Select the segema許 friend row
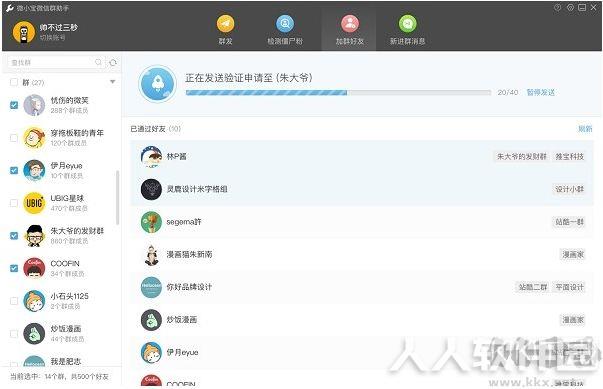Image resolution: width=603 pixels, height=389 pixels. [x=362, y=222]
